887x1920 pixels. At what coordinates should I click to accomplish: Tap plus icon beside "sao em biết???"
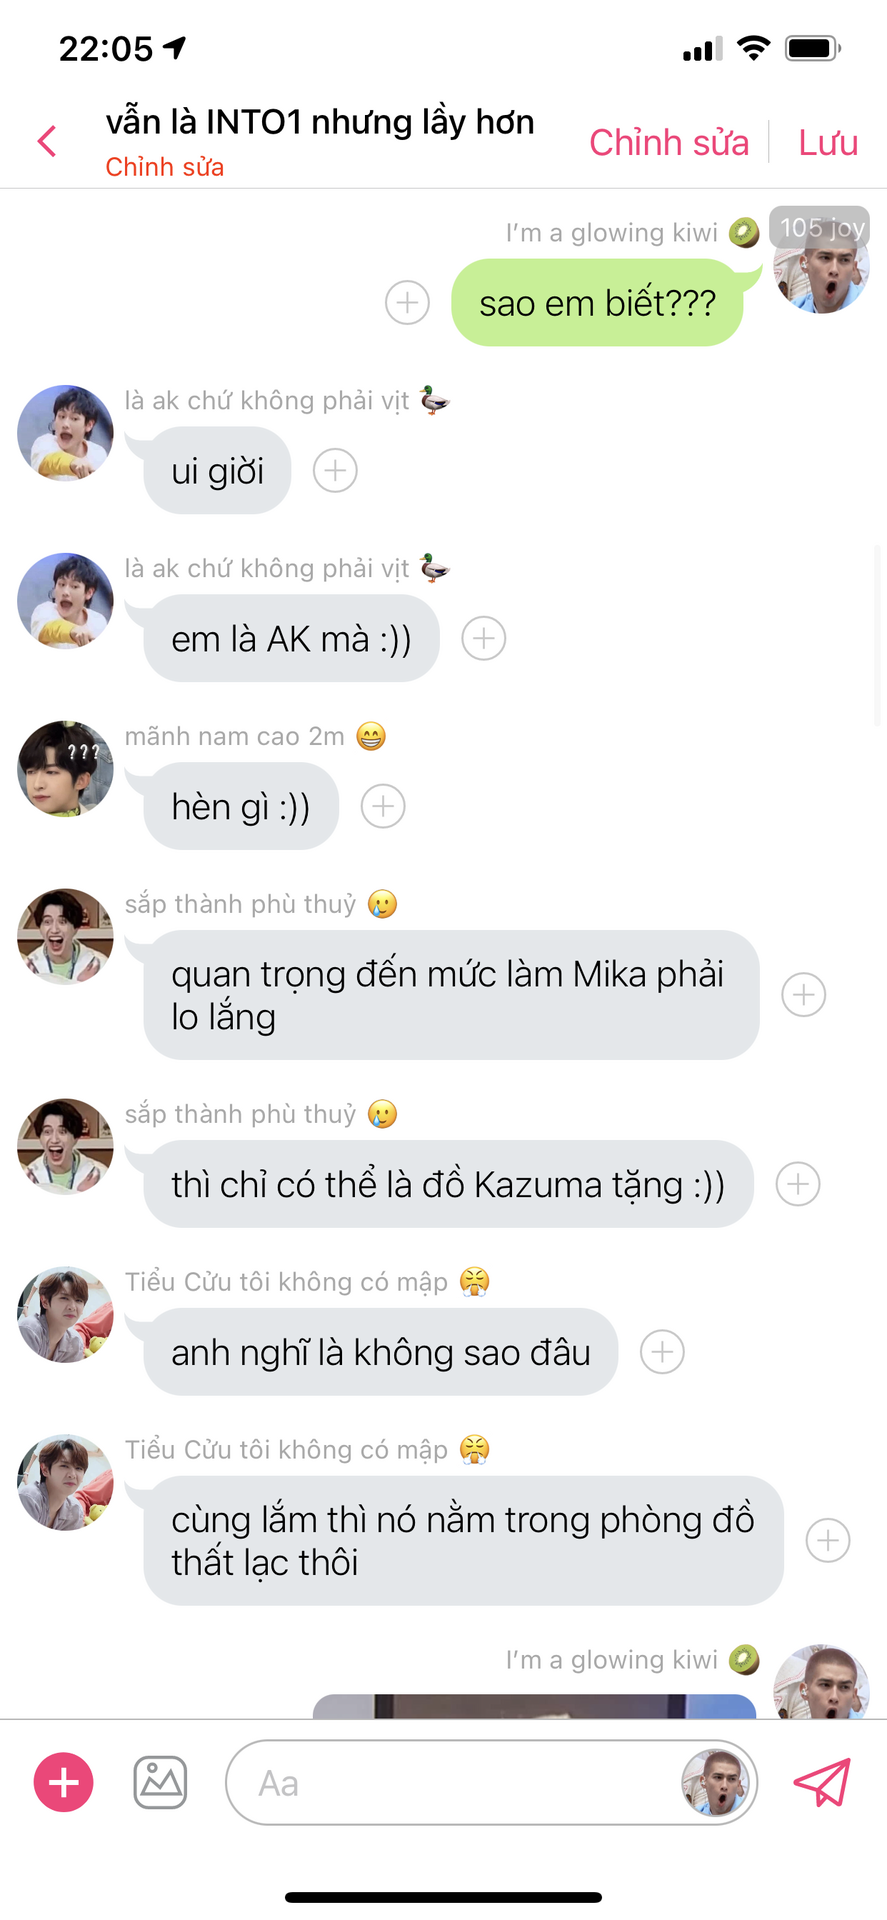[x=407, y=302]
